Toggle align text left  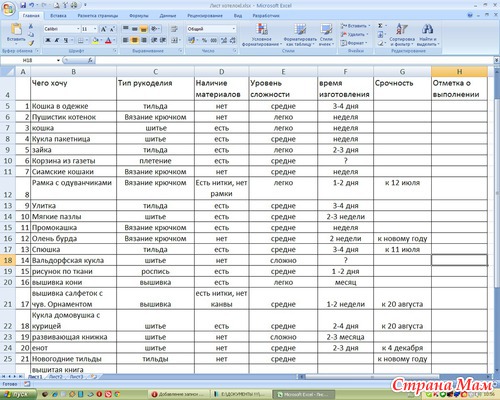pyautogui.click(x=126, y=40)
